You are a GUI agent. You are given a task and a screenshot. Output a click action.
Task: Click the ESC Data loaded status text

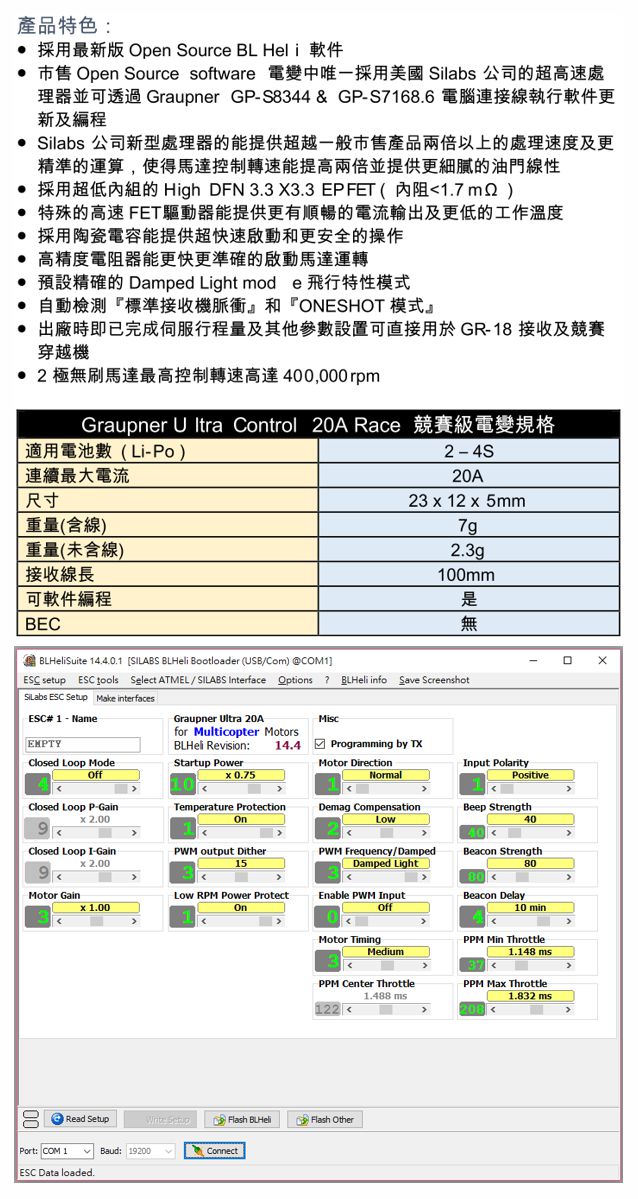click(57, 1173)
